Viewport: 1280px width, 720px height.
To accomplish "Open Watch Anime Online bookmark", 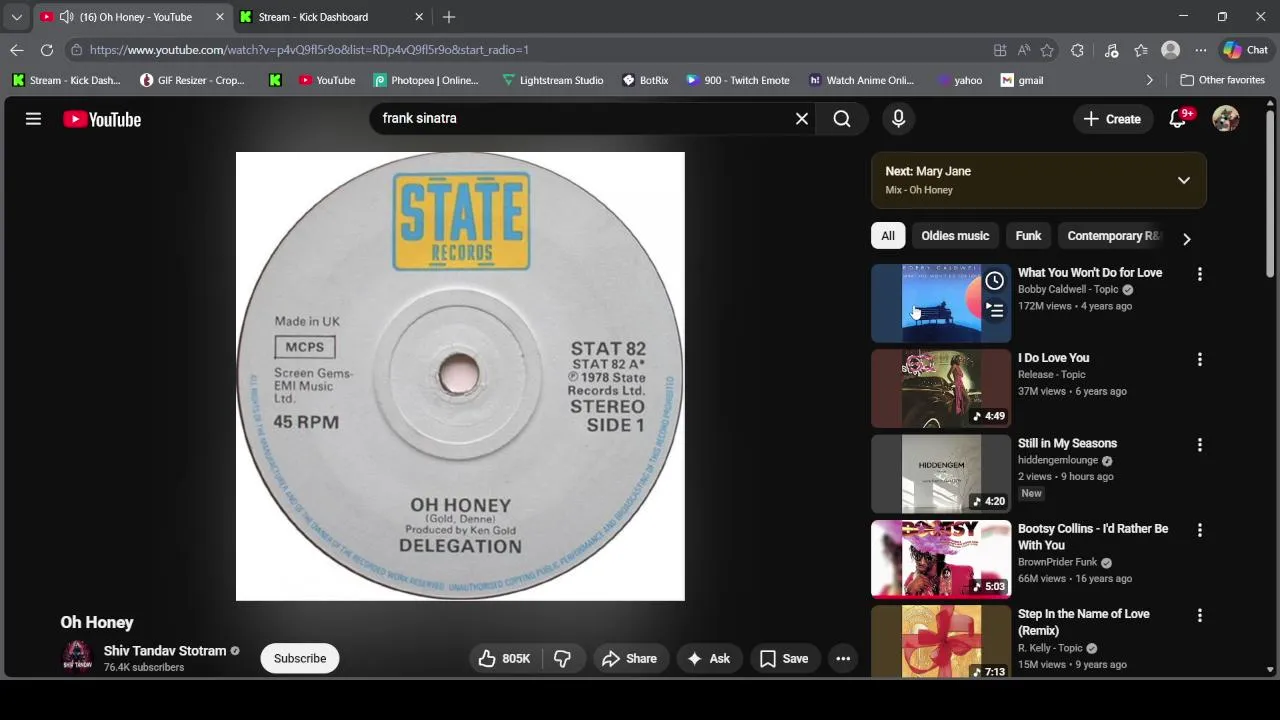I will [861, 80].
